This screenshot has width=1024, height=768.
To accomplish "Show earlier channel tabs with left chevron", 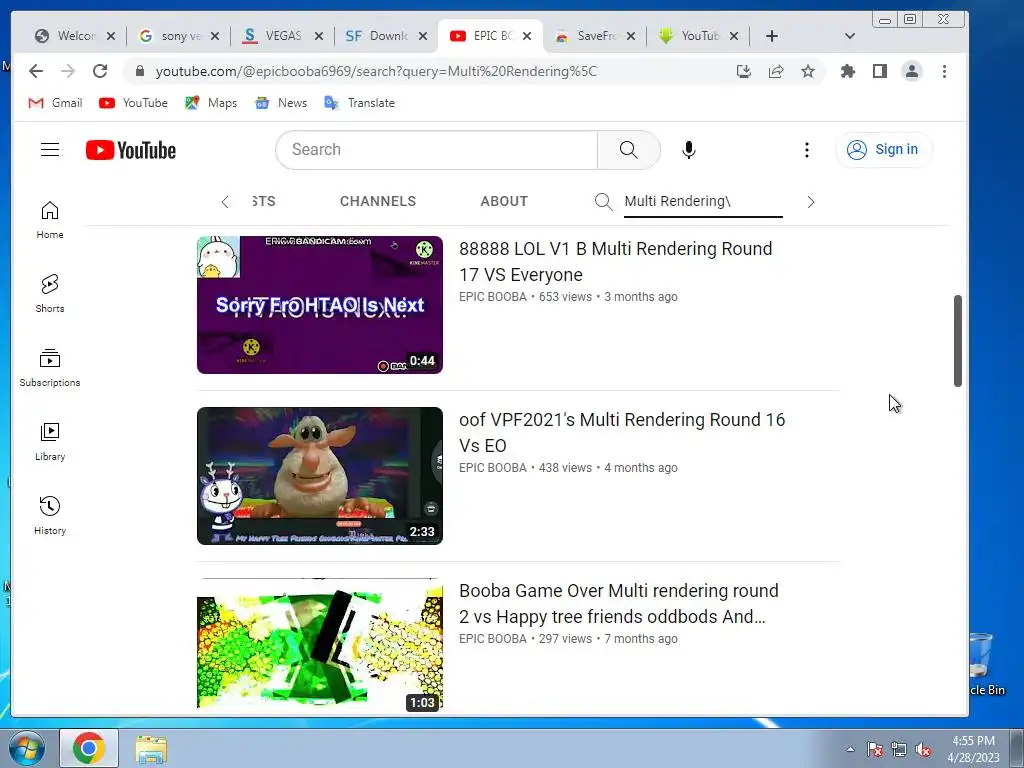I will [x=225, y=202].
